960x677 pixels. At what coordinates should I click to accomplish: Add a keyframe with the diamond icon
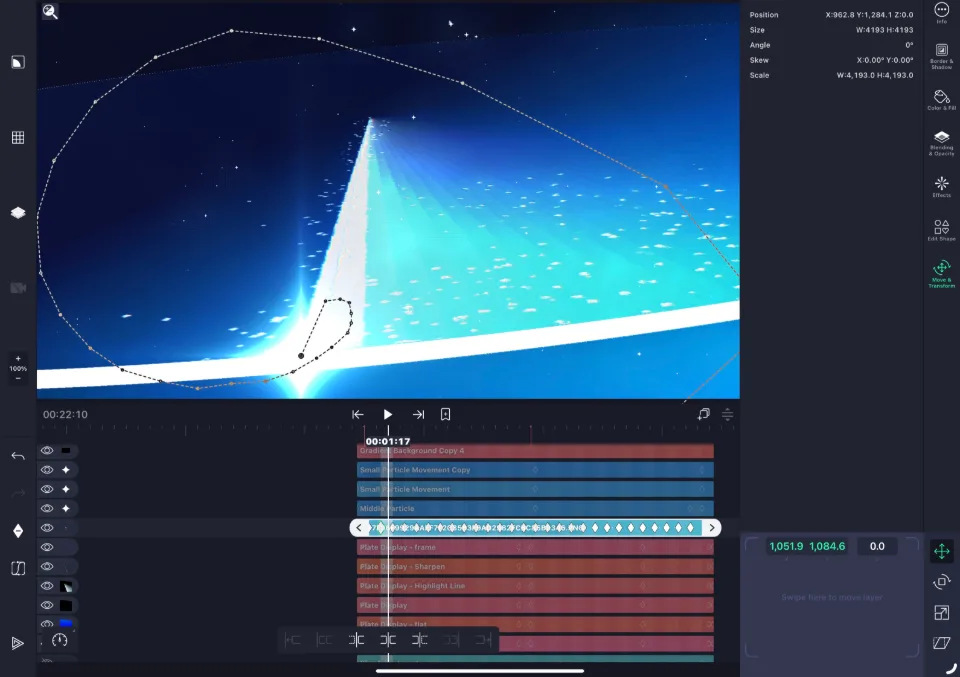18,531
